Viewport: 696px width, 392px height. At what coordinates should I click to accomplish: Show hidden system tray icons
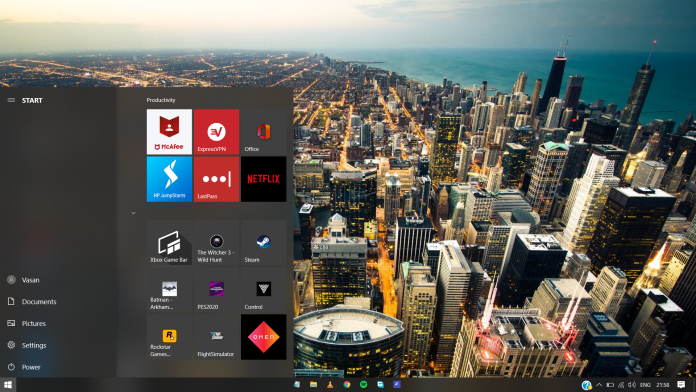(x=599, y=385)
